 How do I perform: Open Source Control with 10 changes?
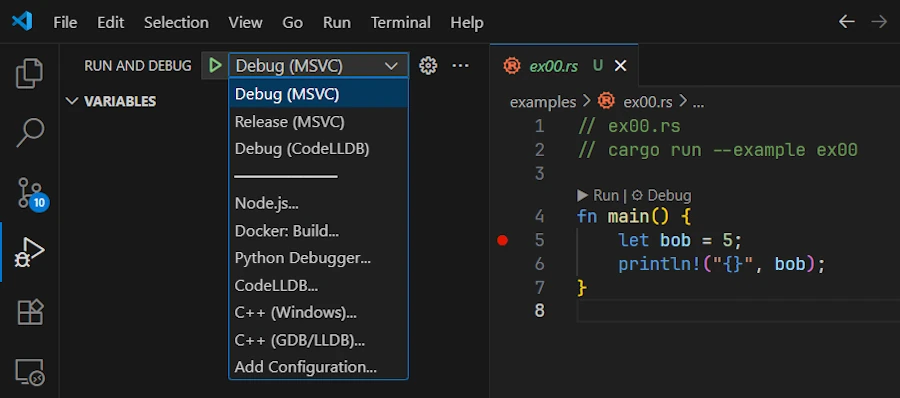(x=31, y=194)
